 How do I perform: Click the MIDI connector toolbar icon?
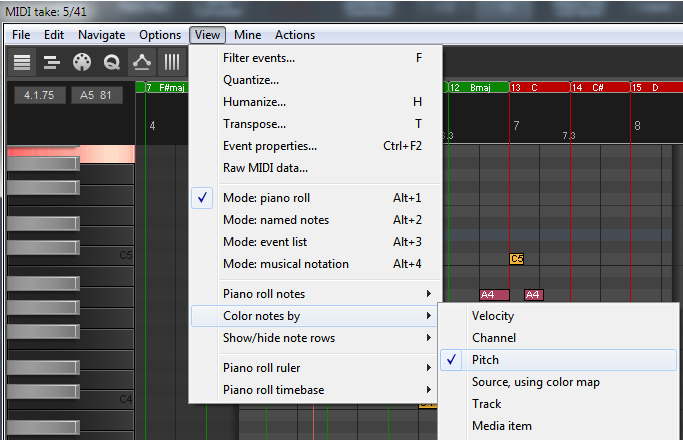(82, 62)
